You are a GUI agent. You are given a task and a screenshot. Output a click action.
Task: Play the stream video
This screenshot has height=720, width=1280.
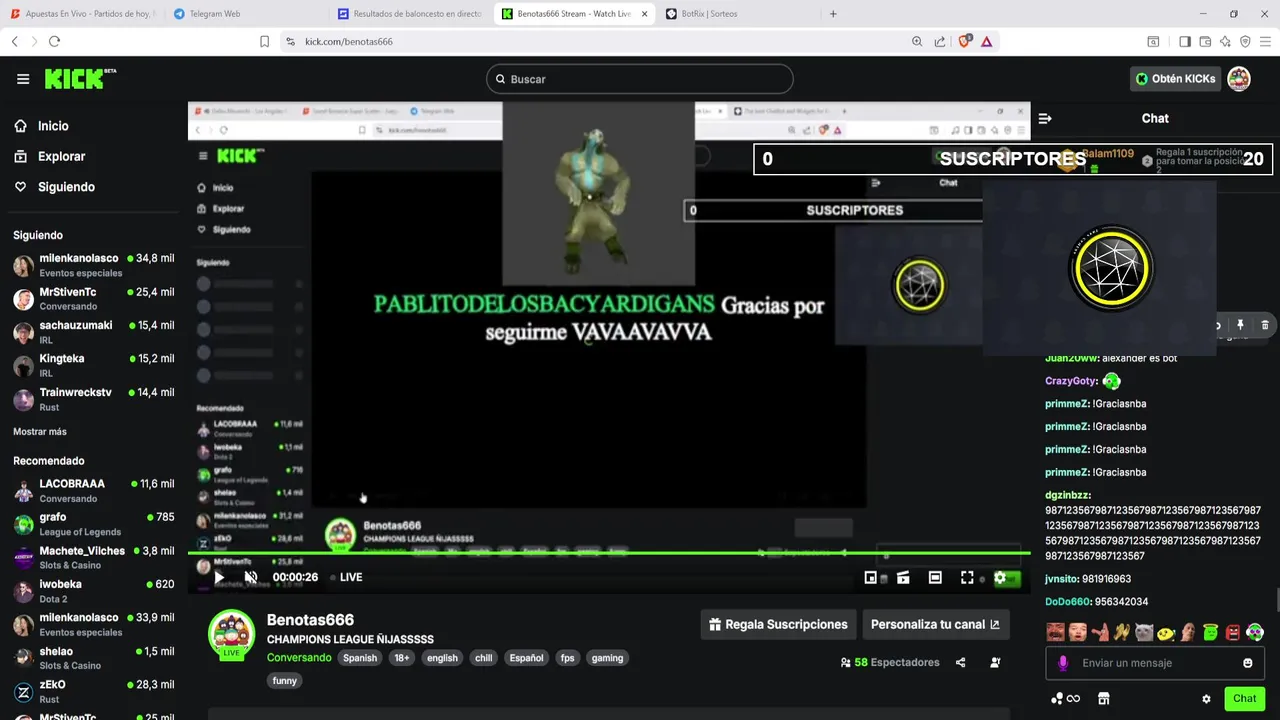(x=219, y=577)
